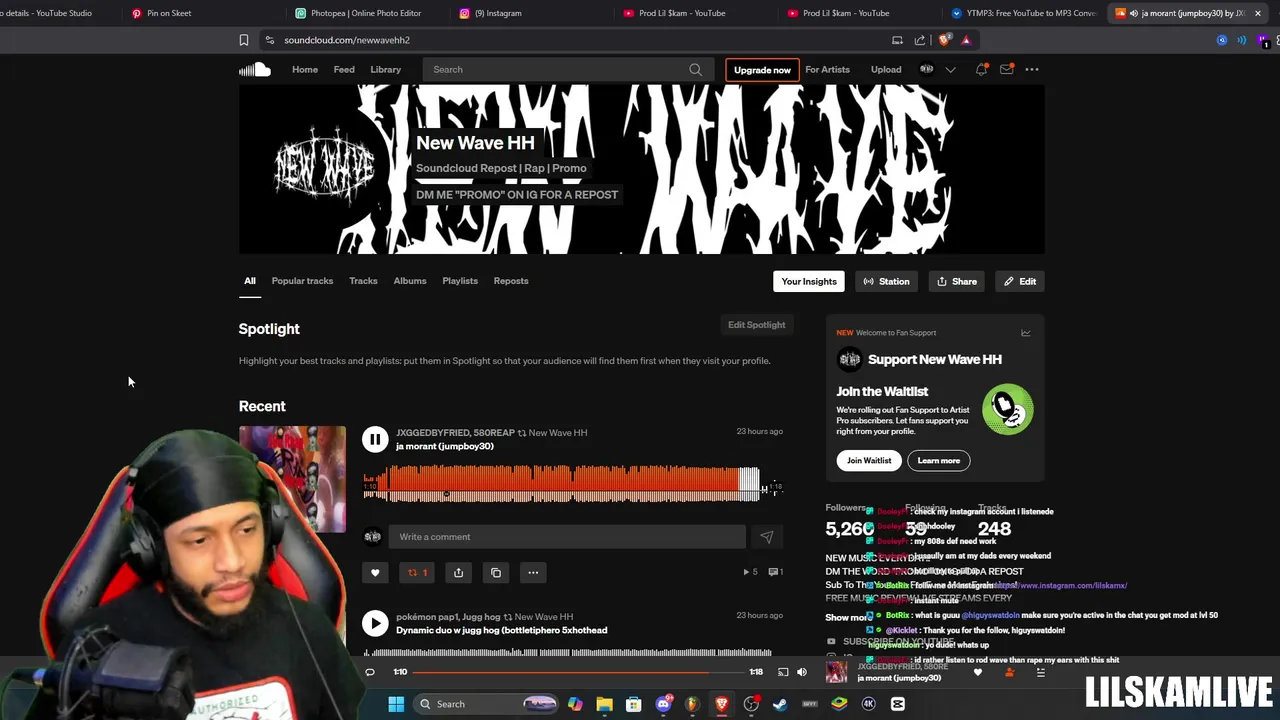
Task: Open the profile avatar in header
Action: tap(927, 69)
